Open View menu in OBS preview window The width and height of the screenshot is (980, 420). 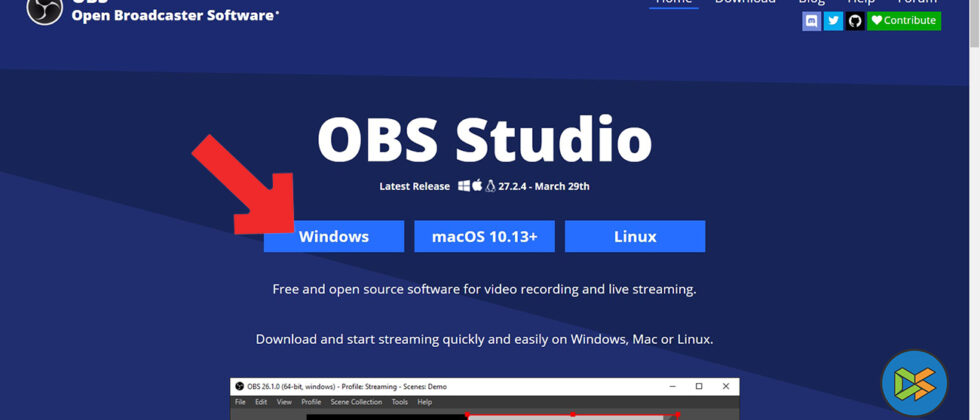284,402
